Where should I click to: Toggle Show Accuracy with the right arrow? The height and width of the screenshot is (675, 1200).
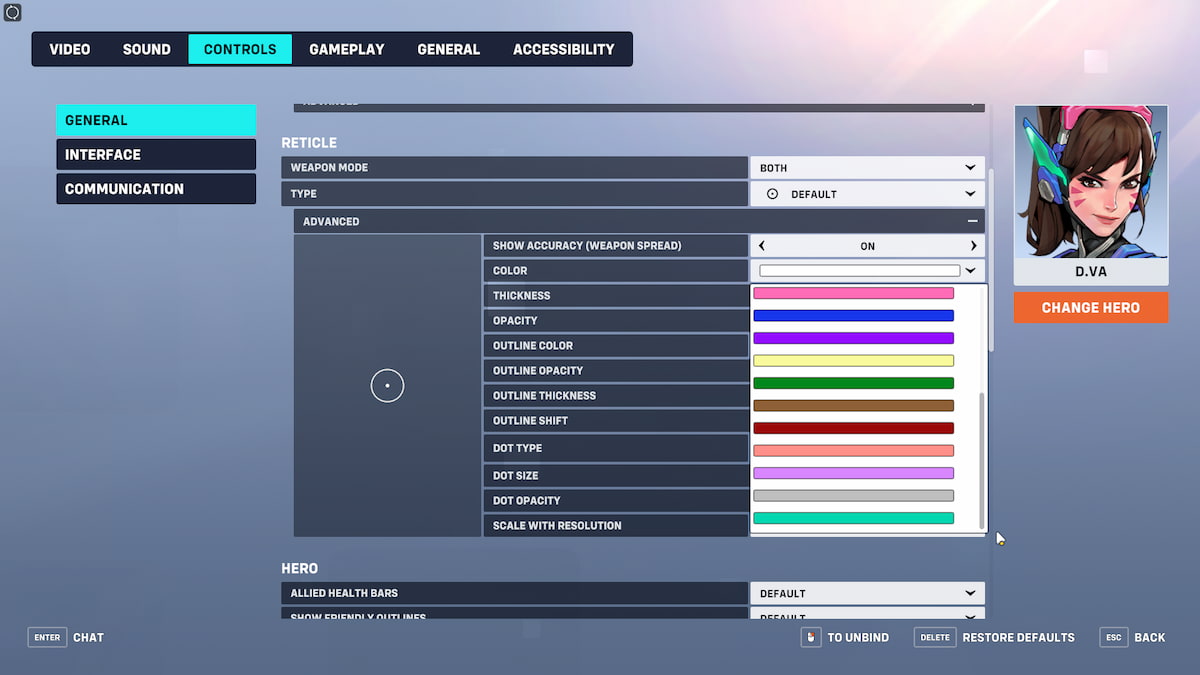point(973,246)
